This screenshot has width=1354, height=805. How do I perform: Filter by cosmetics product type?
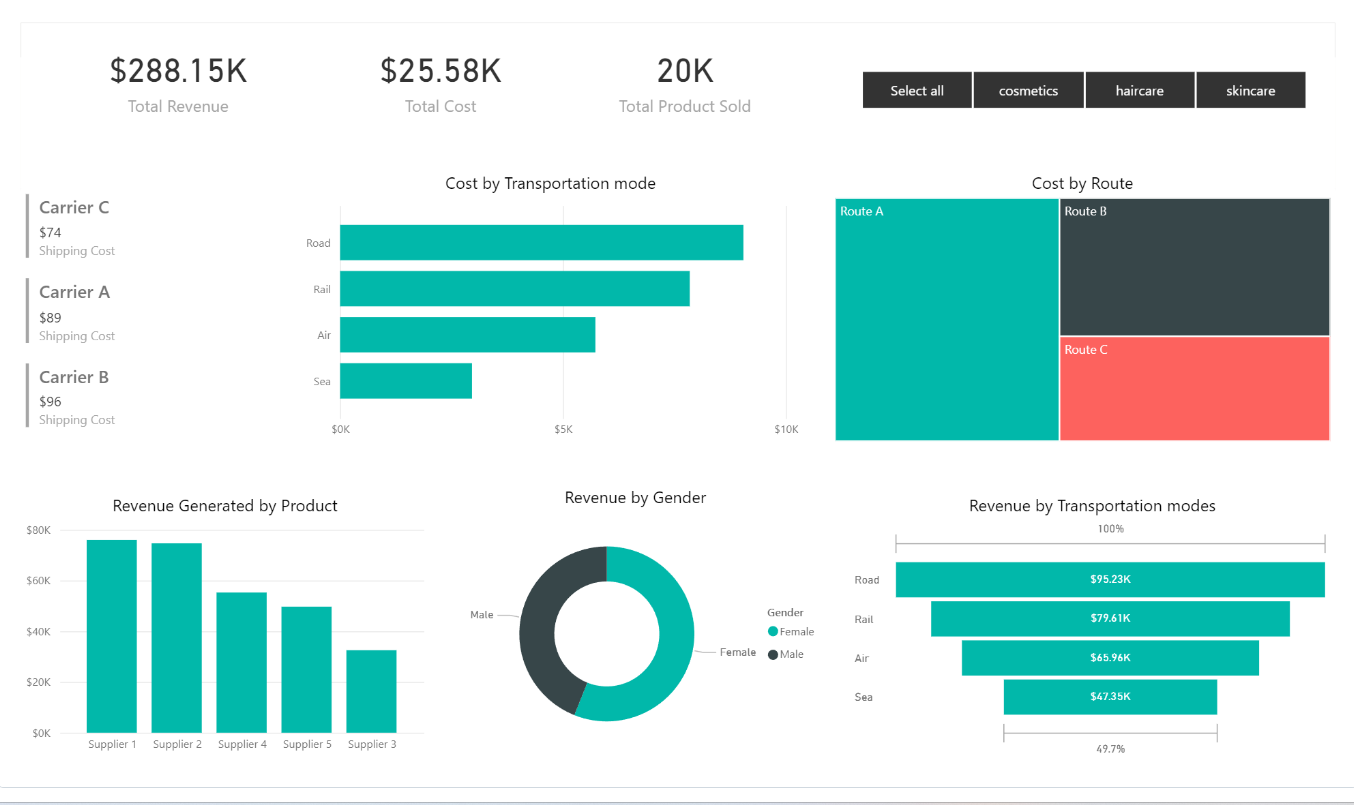pos(1028,90)
